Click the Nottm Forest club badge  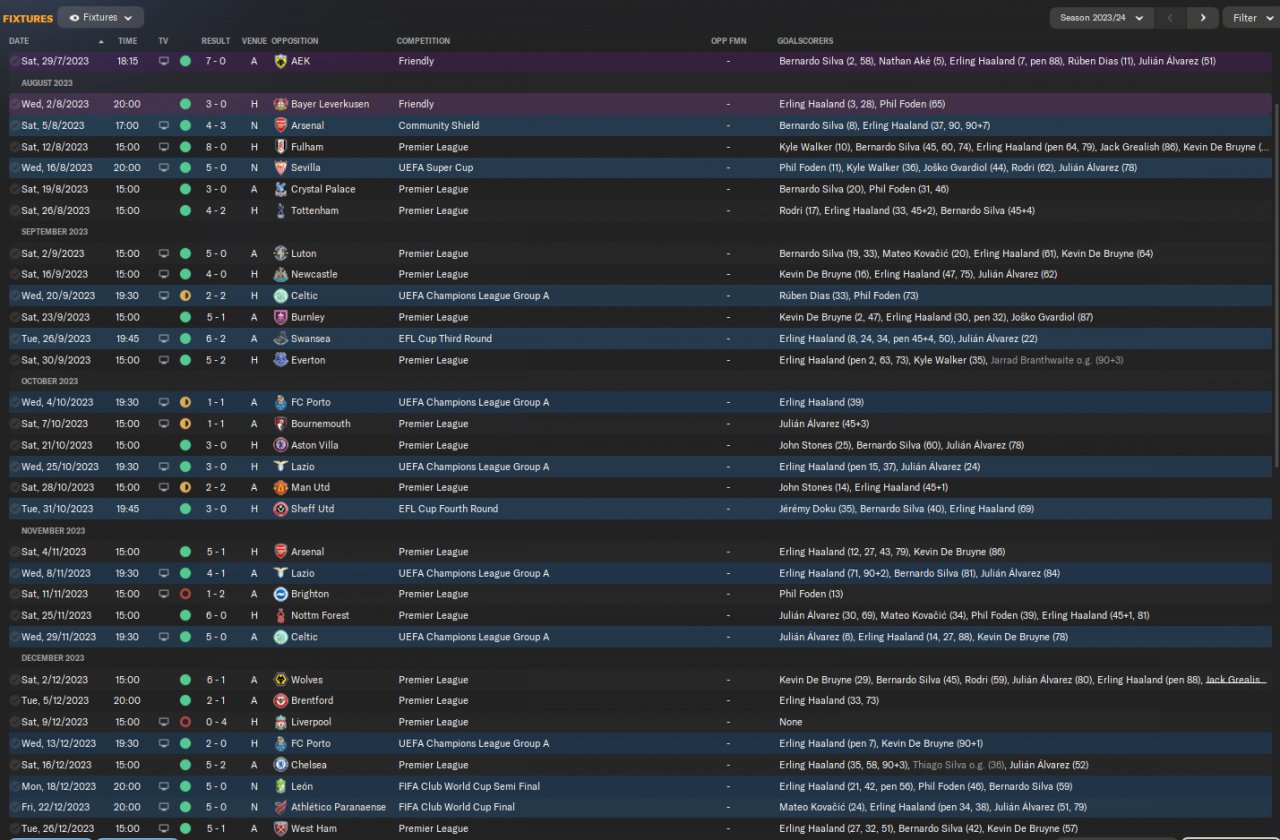tap(280, 615)
